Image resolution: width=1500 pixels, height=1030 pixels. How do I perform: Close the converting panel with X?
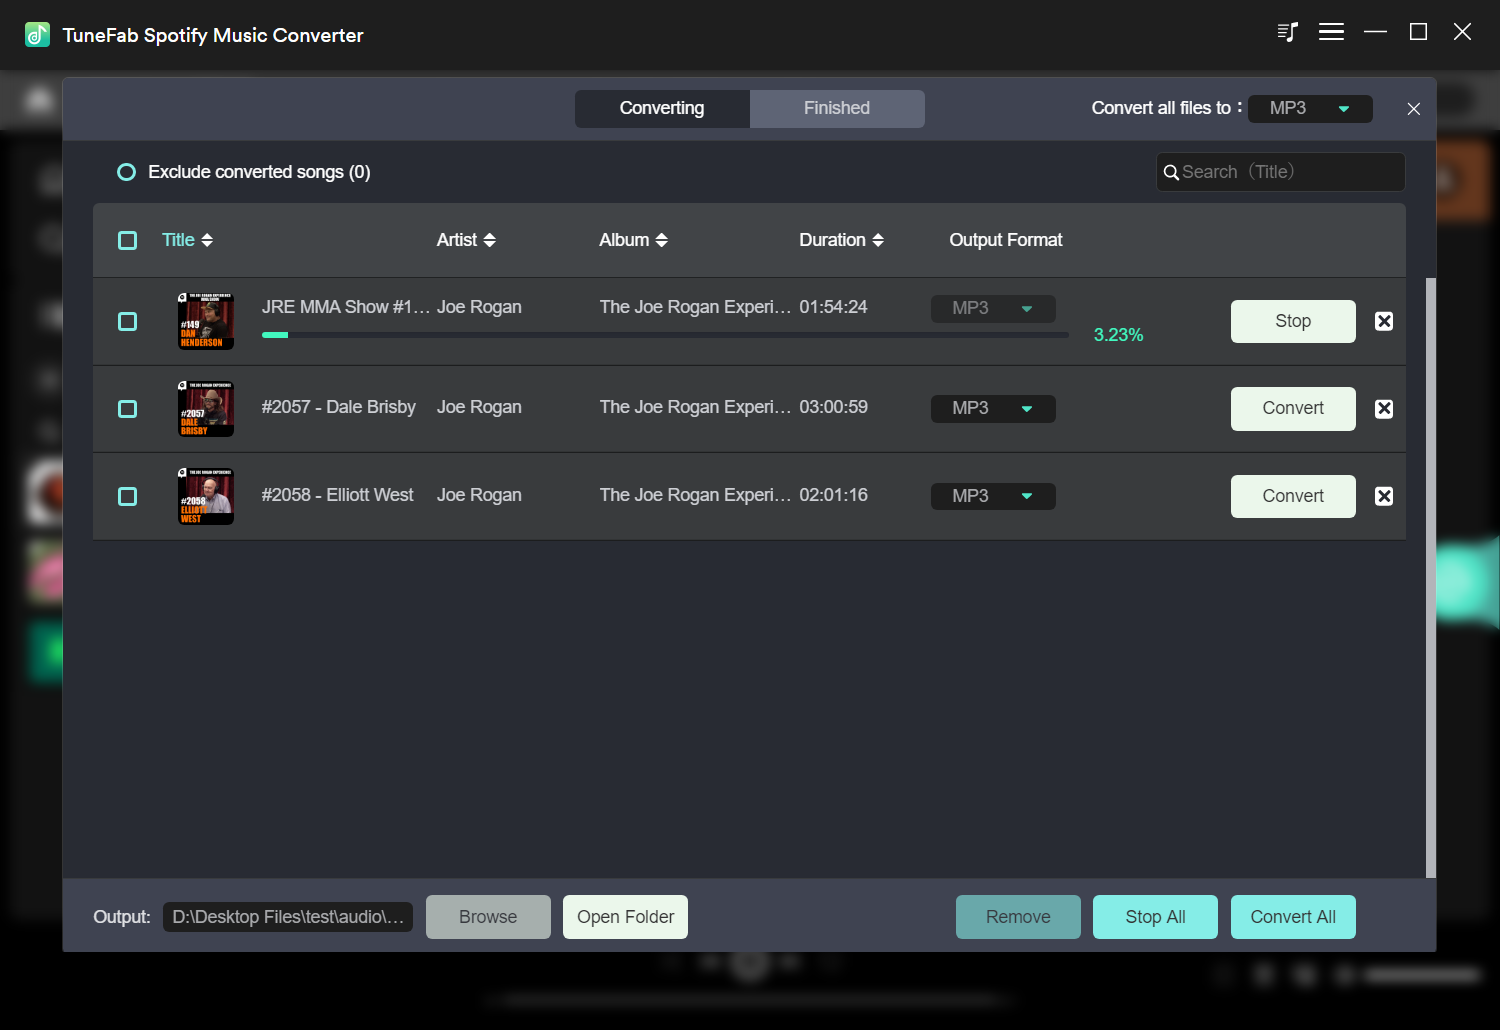click(x=1413, y=109)
